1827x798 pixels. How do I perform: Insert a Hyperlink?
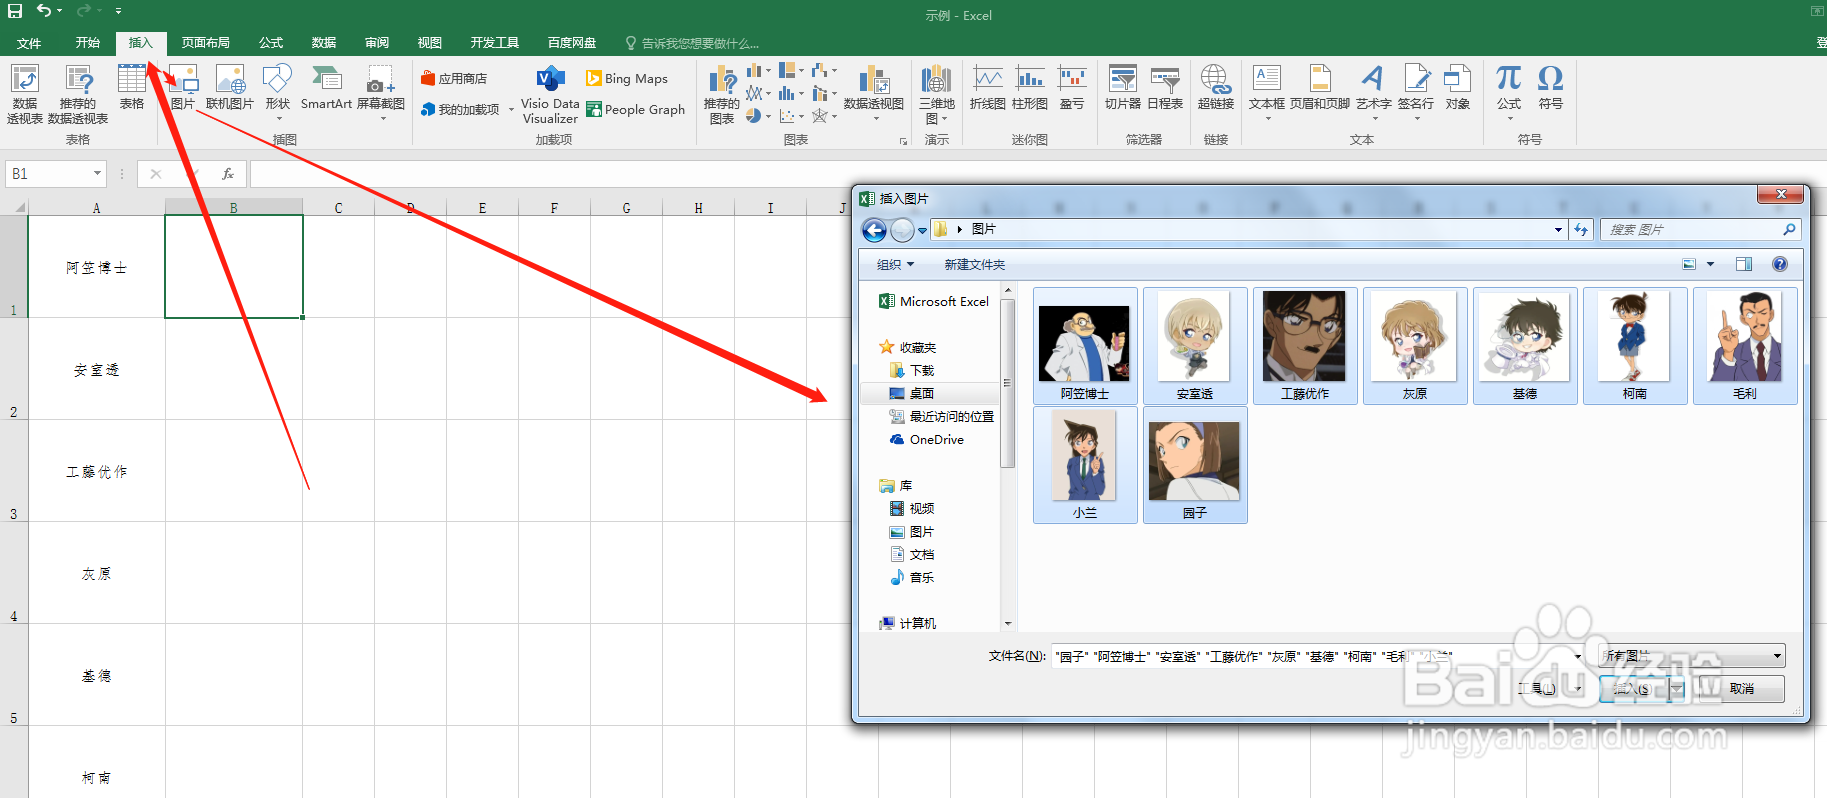[x=1215, y=86]
